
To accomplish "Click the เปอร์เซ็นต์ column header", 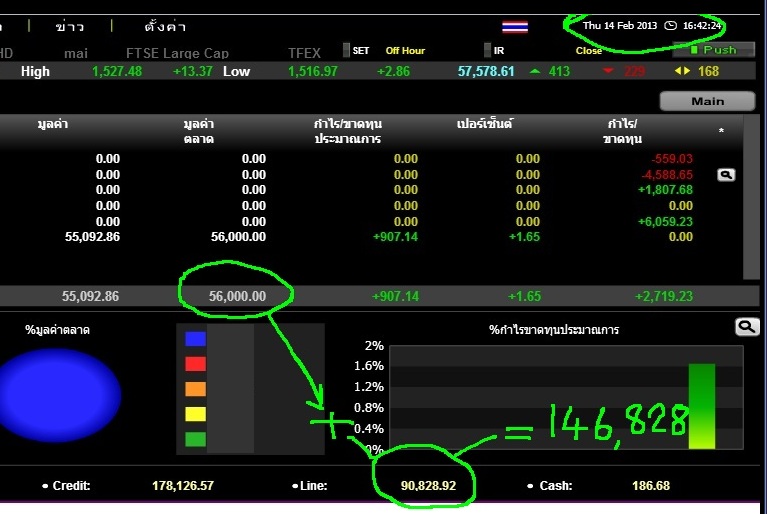I will click(x=484, y=124).
